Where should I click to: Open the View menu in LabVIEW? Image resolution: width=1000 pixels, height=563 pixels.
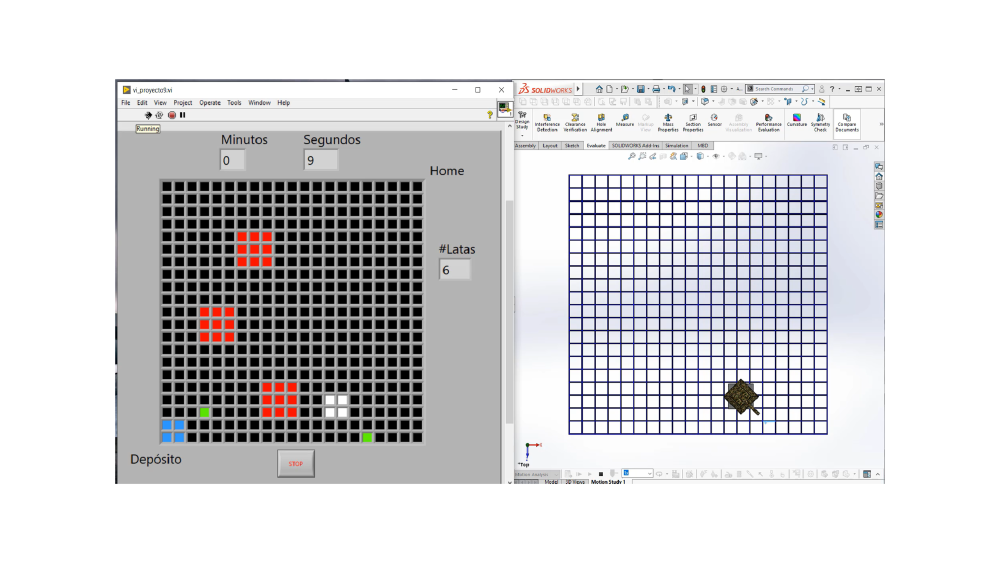160,103
